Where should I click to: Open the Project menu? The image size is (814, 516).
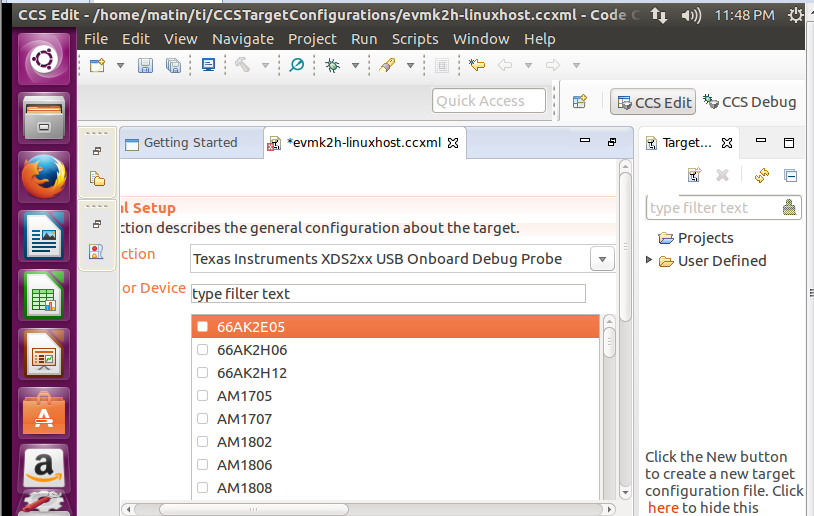pos(313,39)
